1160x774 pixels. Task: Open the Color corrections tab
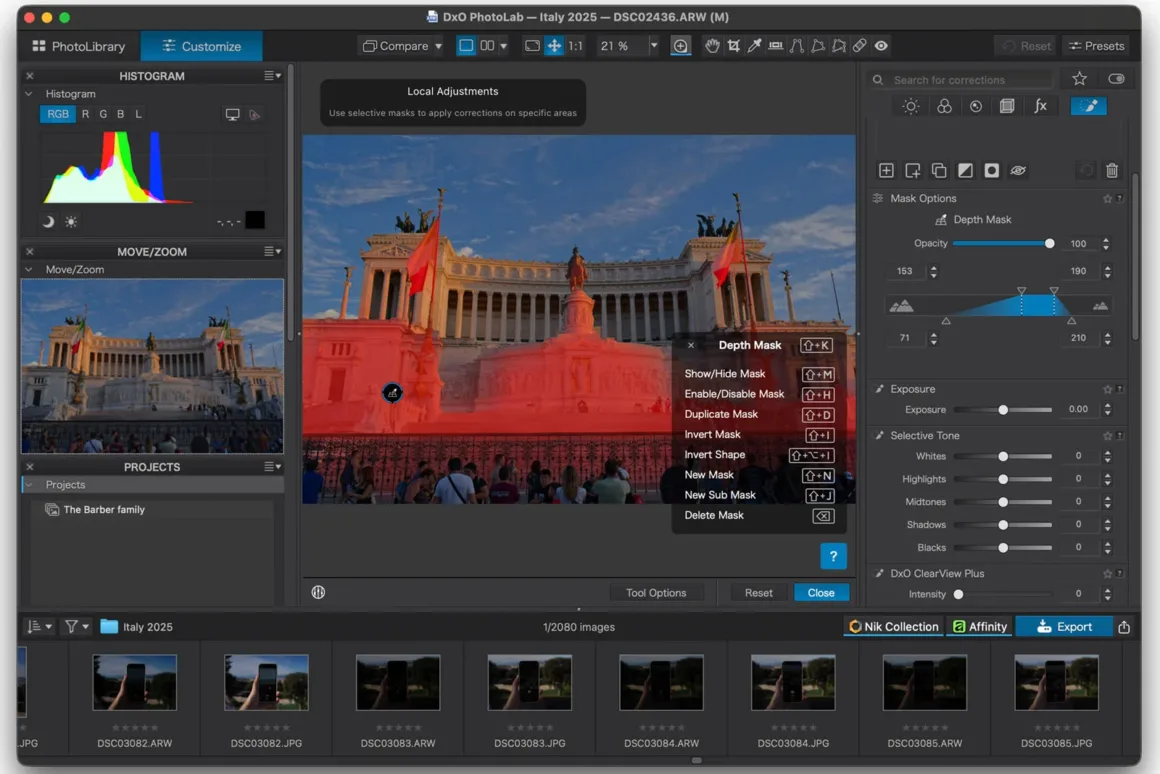[944, 107]
